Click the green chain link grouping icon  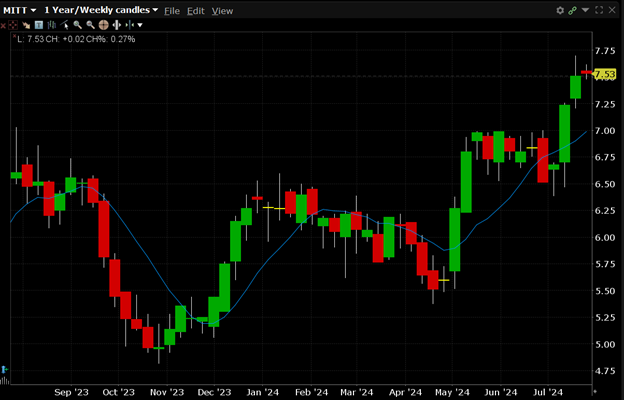(572, 10)
